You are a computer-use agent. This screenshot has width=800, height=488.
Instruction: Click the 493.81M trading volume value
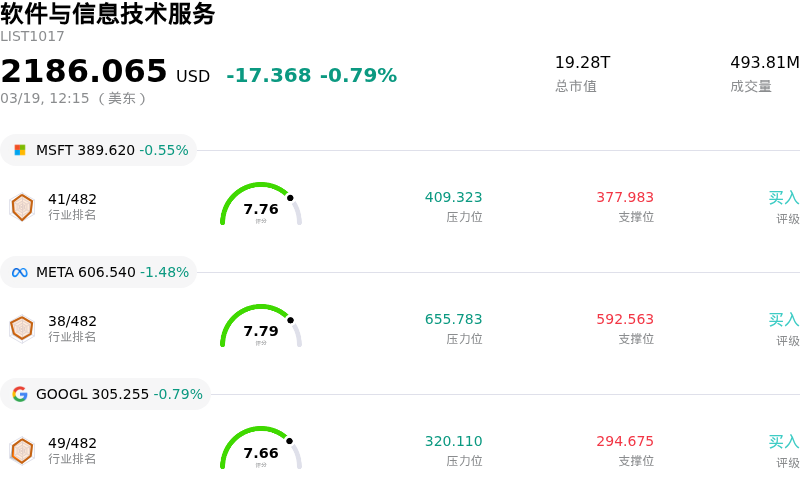[x=764, y=63]
